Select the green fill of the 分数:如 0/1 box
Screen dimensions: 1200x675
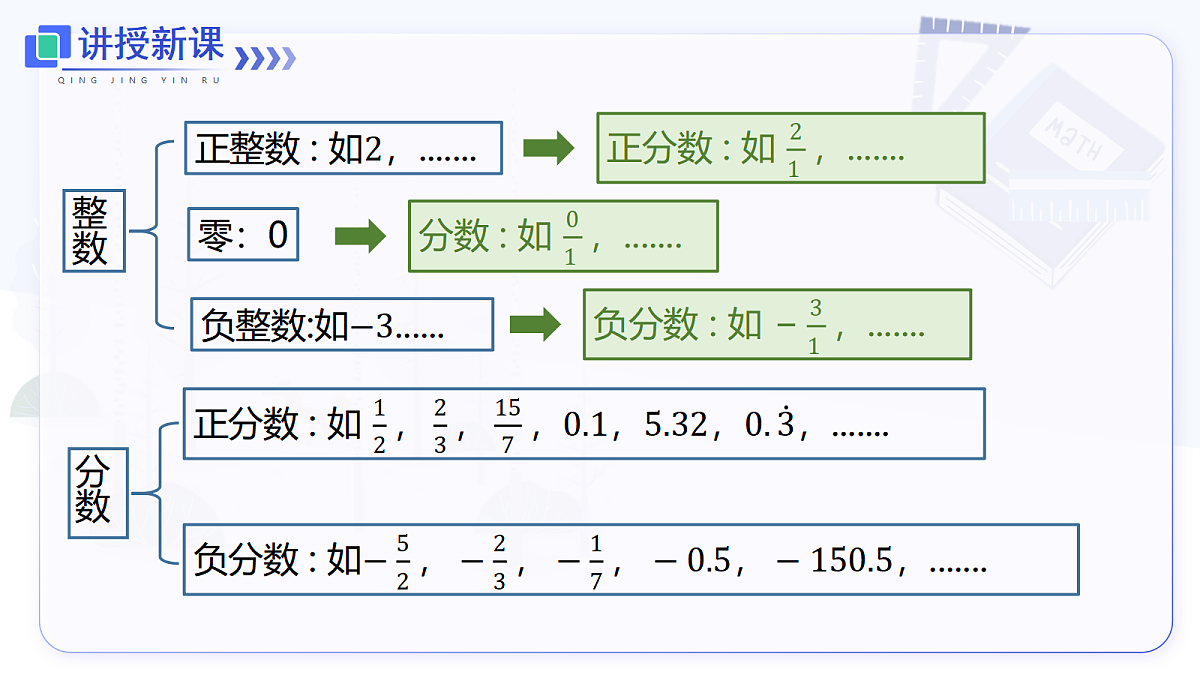562,235
